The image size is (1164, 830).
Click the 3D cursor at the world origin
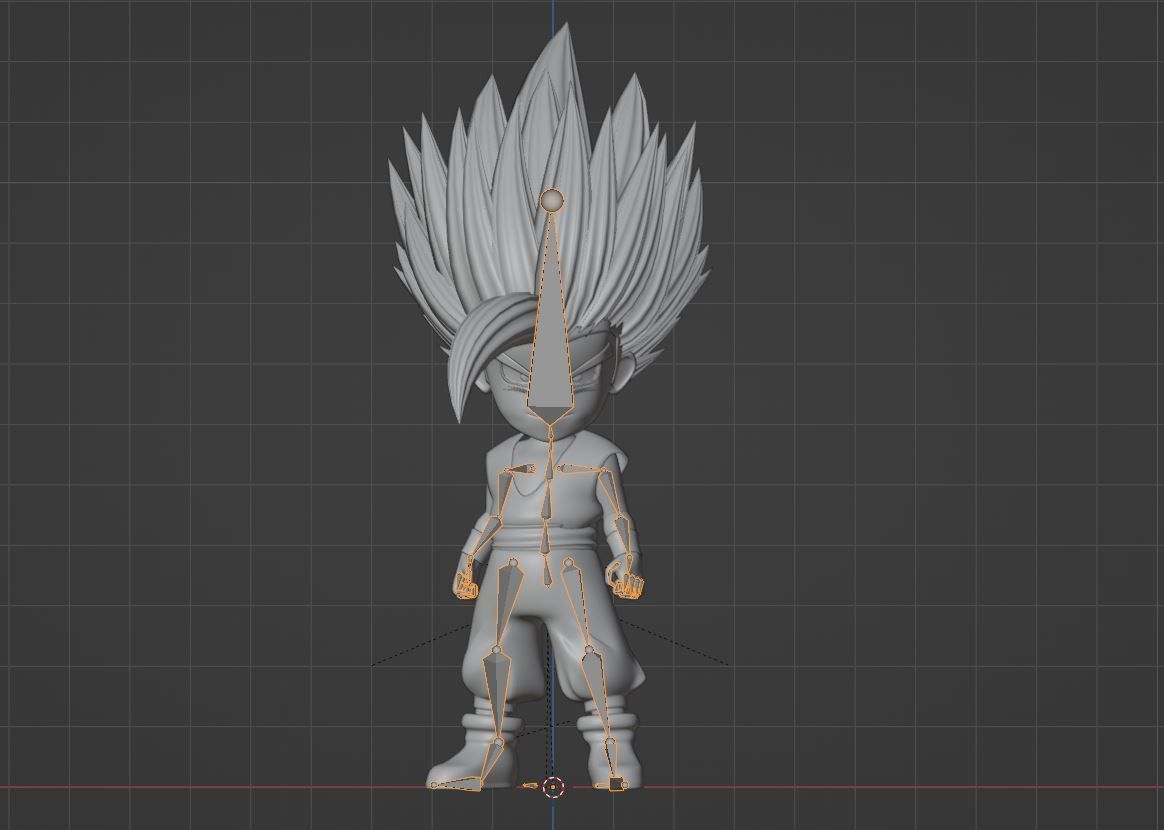pos(553,788)
